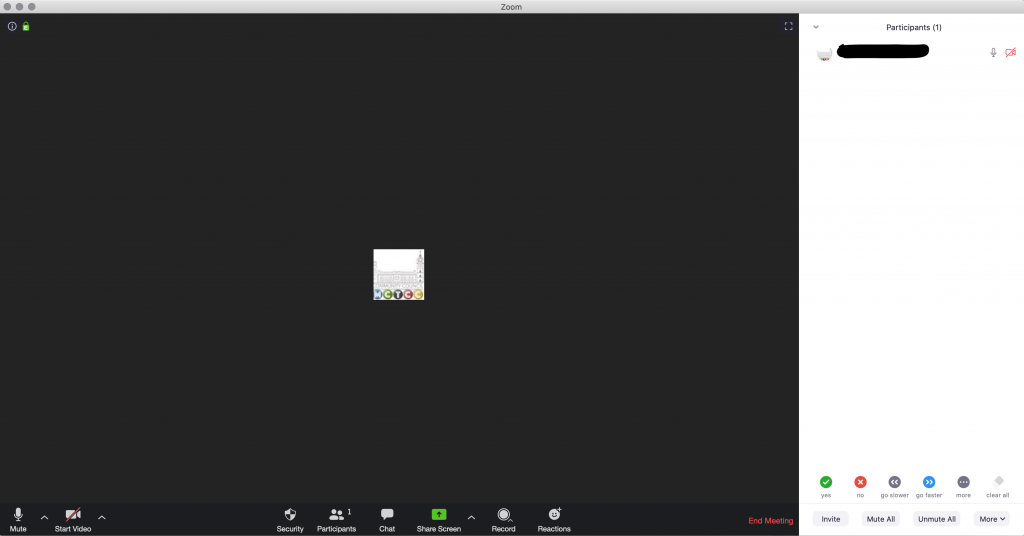Click End Meeting in red
Viewport: 1024px width, 536px height.
pos(770,521)
